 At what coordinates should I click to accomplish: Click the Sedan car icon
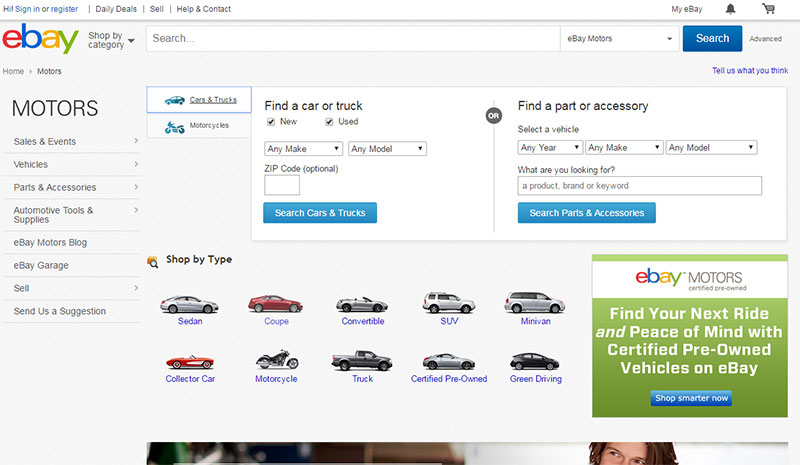pyautogui.click(x=189, y=304)
